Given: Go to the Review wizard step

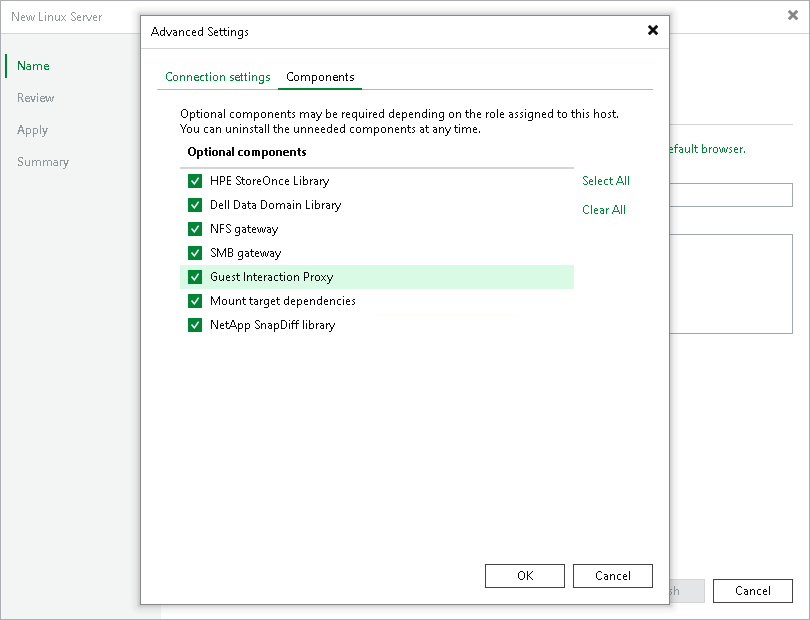Looking at the screenshot, I should (x=35, y=98).
